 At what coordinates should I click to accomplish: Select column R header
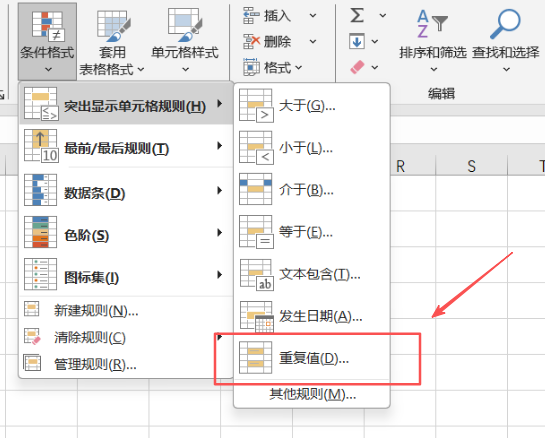[400, 166]
